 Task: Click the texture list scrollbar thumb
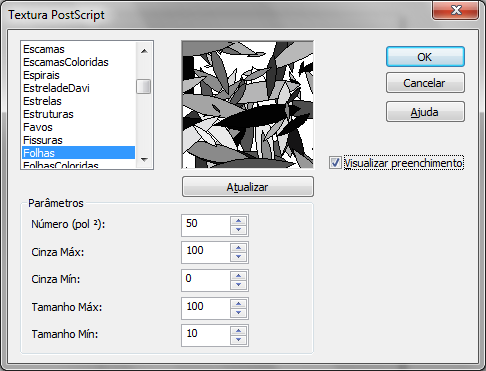pos(144,87)
